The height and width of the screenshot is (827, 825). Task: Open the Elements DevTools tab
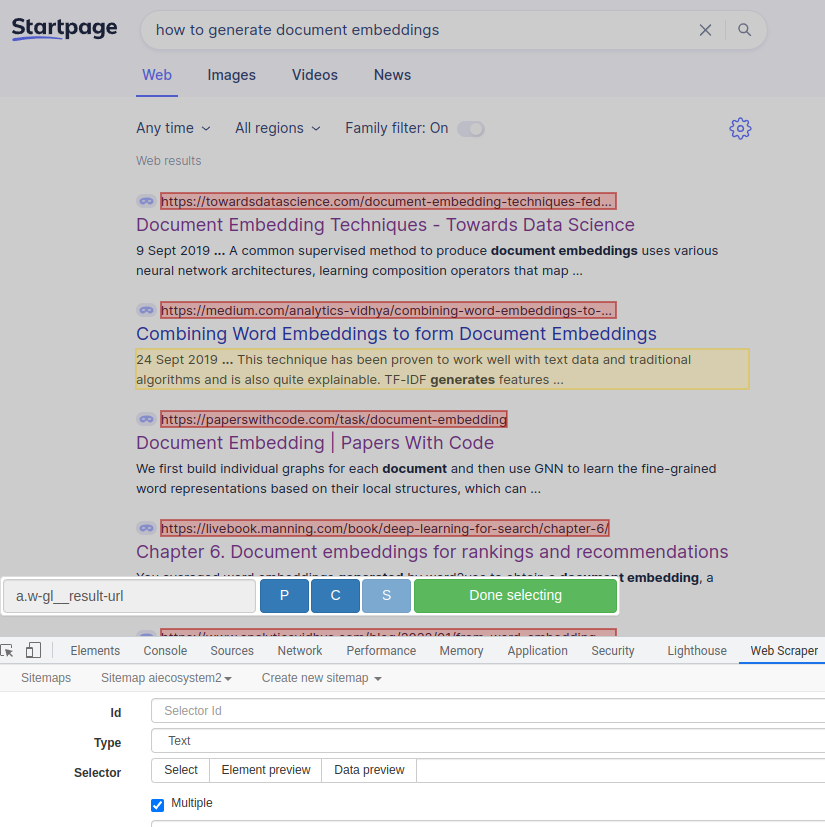click(95, 651)
